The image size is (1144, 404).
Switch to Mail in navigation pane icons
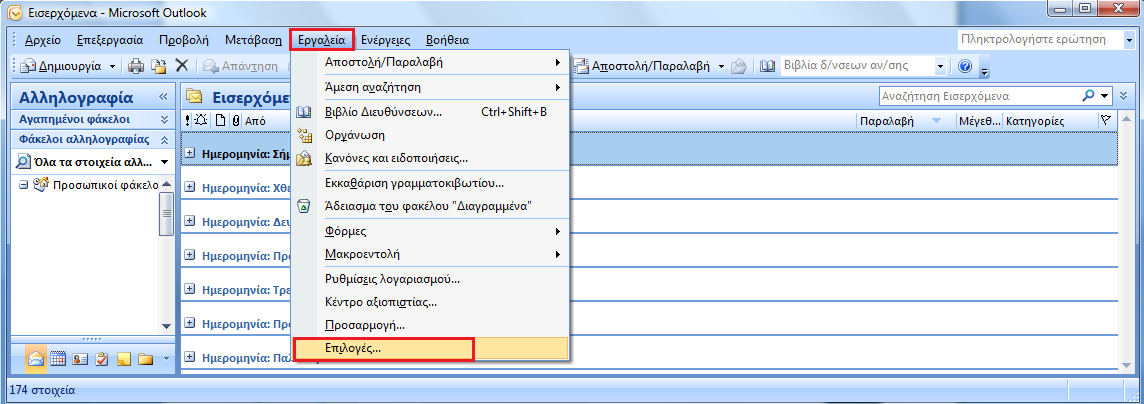pyautogui.click(x=36, y=358)
